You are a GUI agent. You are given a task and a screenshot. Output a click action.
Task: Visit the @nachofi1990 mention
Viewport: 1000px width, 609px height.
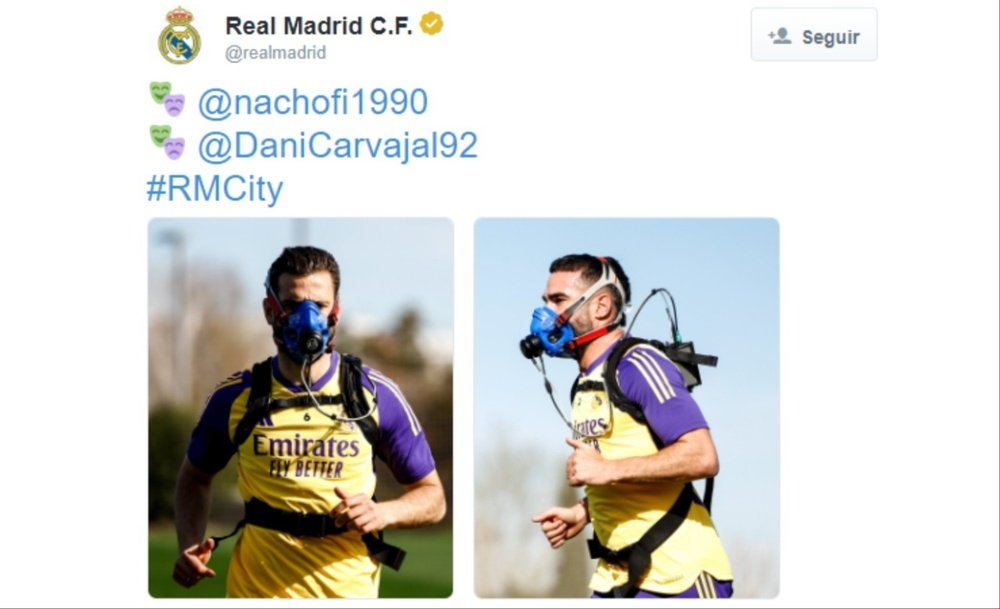(x=312, y=102)
